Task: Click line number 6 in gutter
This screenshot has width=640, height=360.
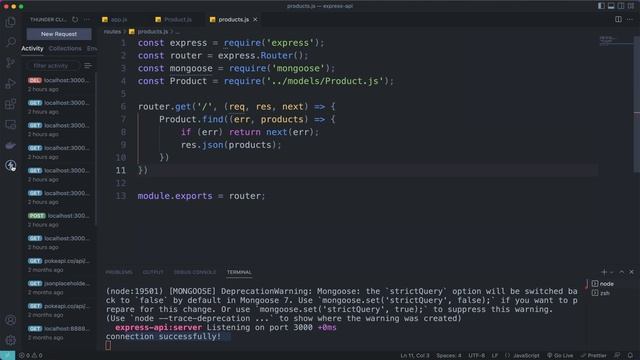Action: (x=123, y=107)
